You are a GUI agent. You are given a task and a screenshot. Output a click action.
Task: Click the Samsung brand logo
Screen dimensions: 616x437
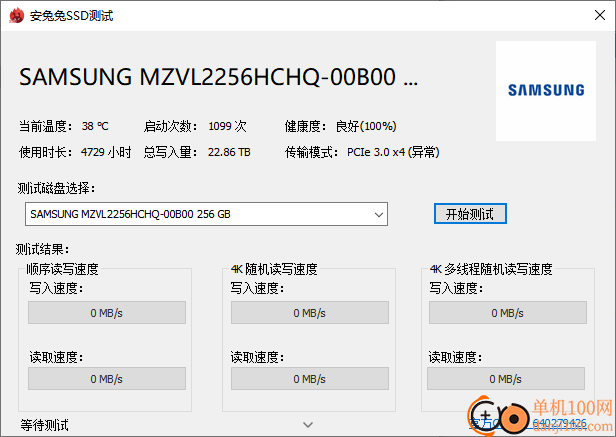(x=546, y=91)
